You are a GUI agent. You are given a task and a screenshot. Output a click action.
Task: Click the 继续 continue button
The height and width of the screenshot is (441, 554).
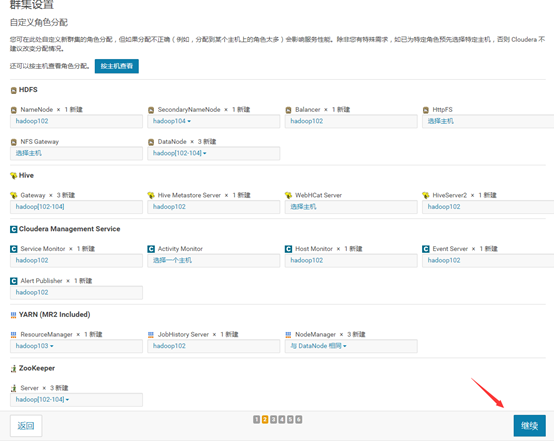[529, 426]
